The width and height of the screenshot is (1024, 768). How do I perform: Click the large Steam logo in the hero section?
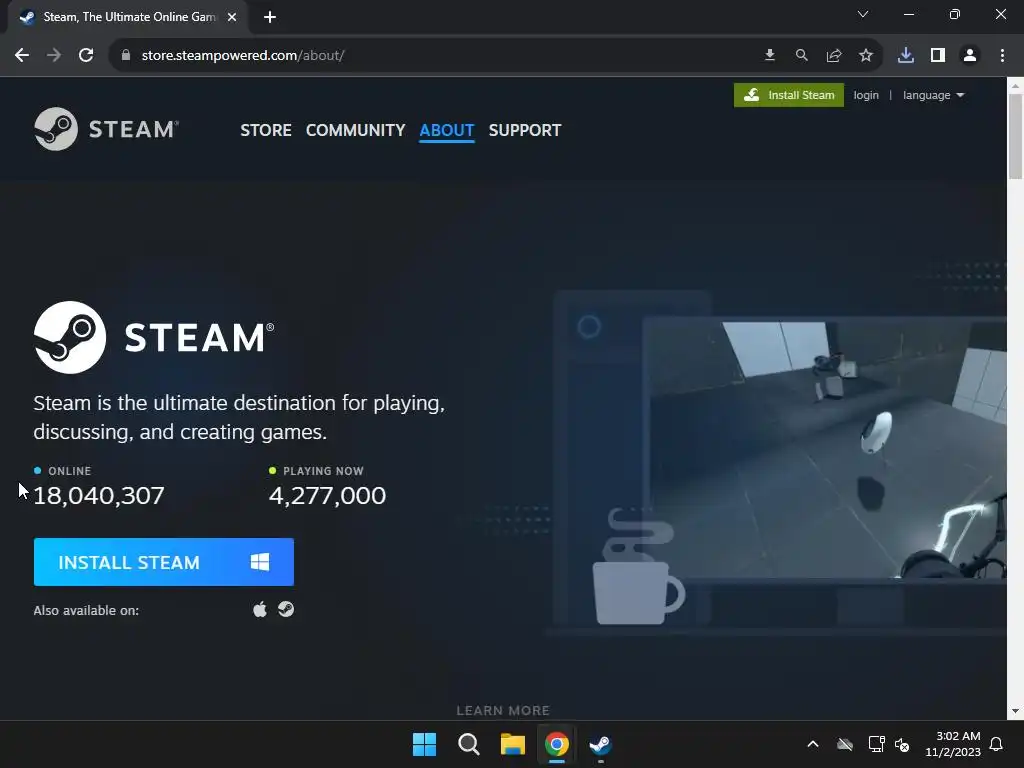click(x=154, y=337)
